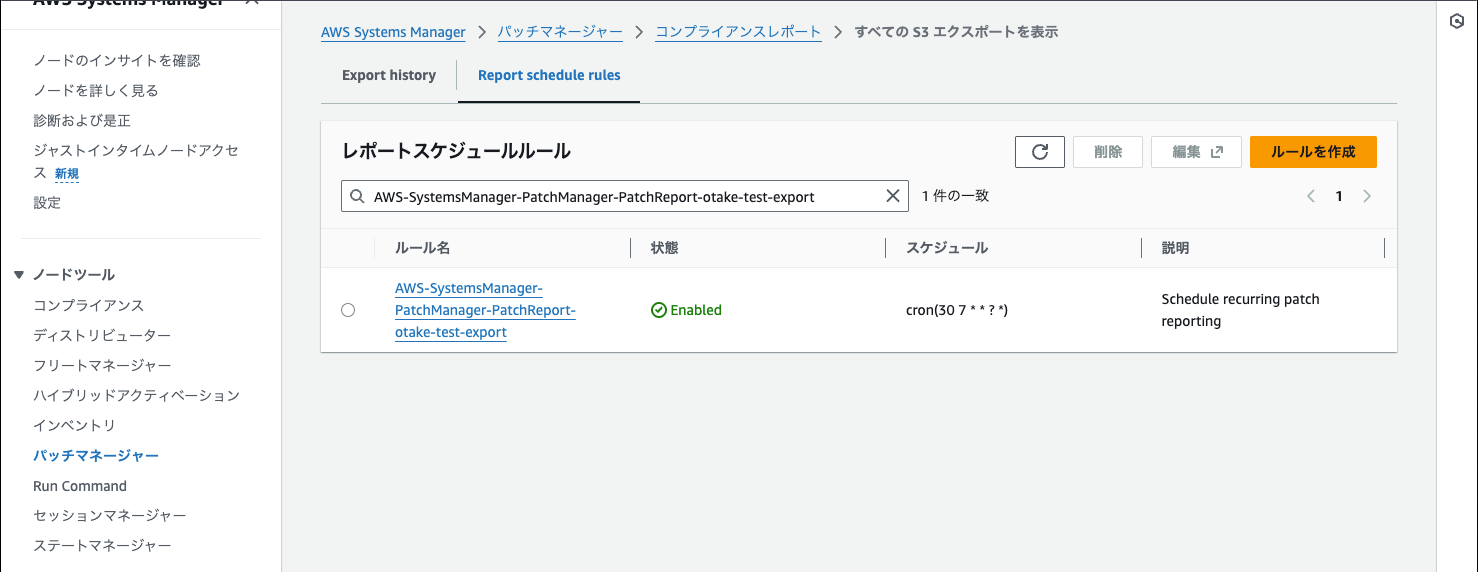Image resolution: width=1478 pixels, height=572 pixels.
Task: Open AWS Systems Manager breadcrumb link
Action: [x=393, y=32]
